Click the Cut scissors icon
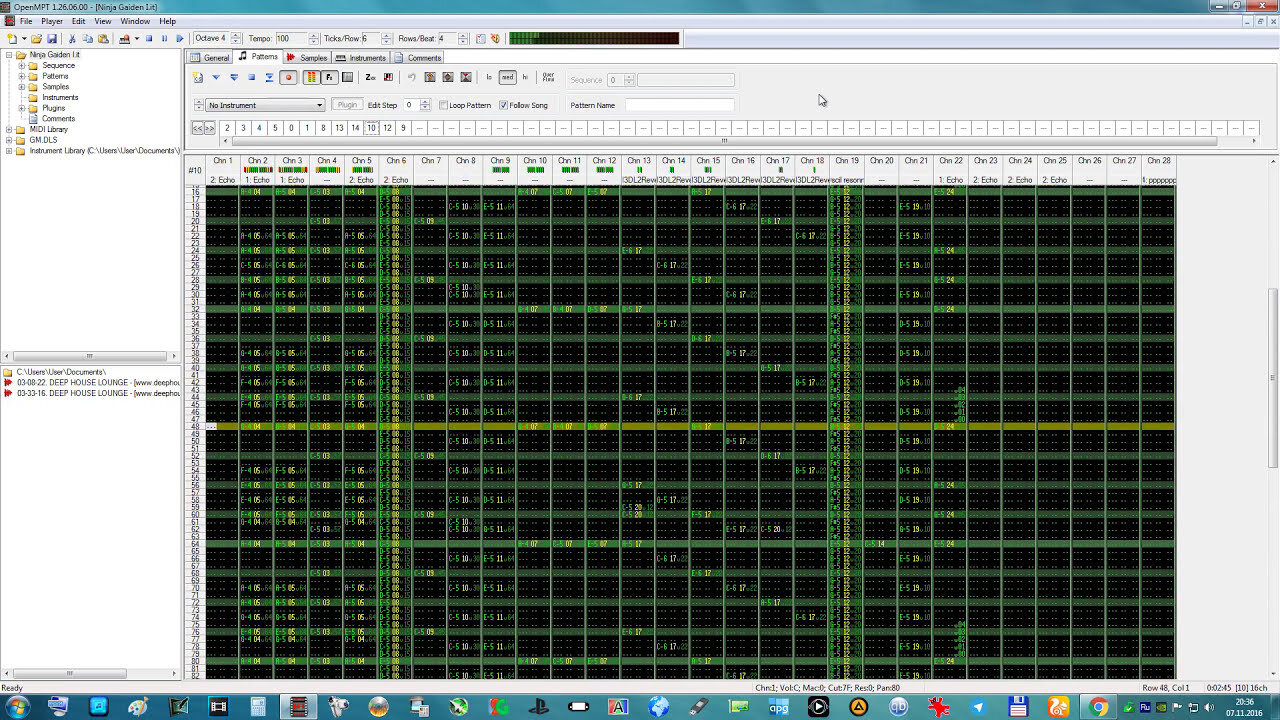The image size is (1280, 720). (x=72, y=39)
